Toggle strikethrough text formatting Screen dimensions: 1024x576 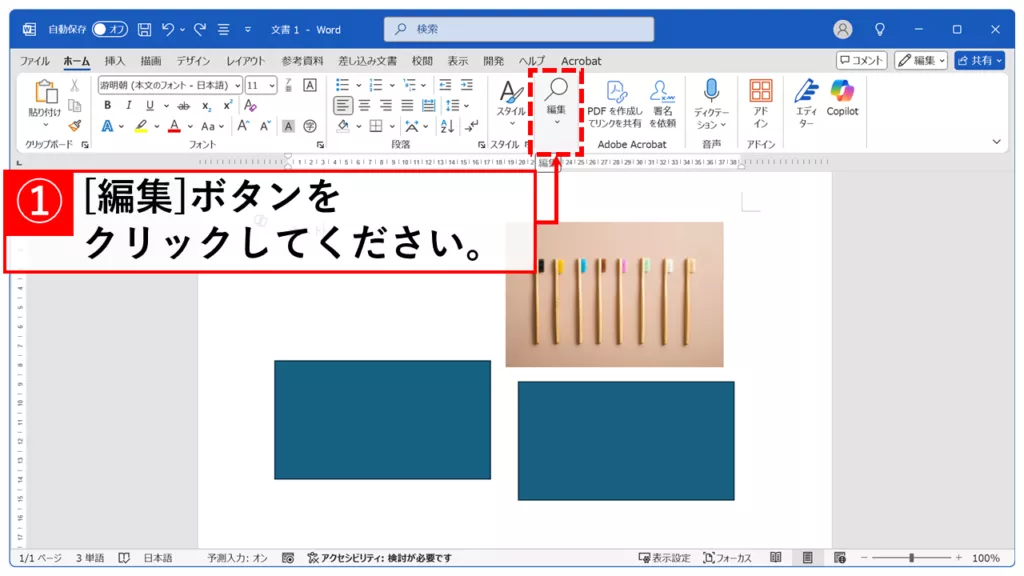tap(183, 105)
